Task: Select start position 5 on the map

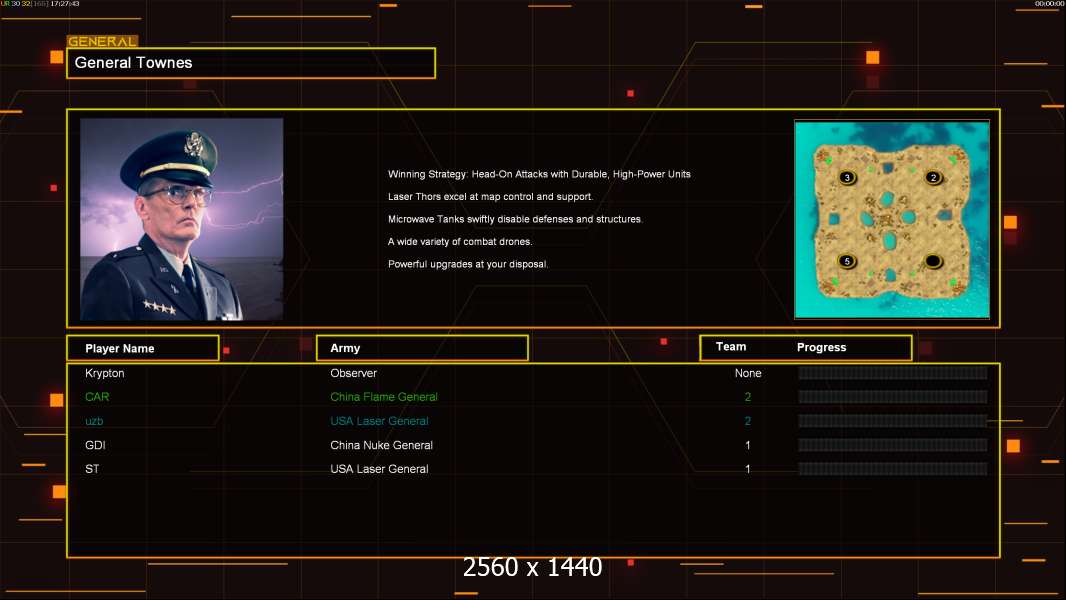Action: (x=846, y=261)
